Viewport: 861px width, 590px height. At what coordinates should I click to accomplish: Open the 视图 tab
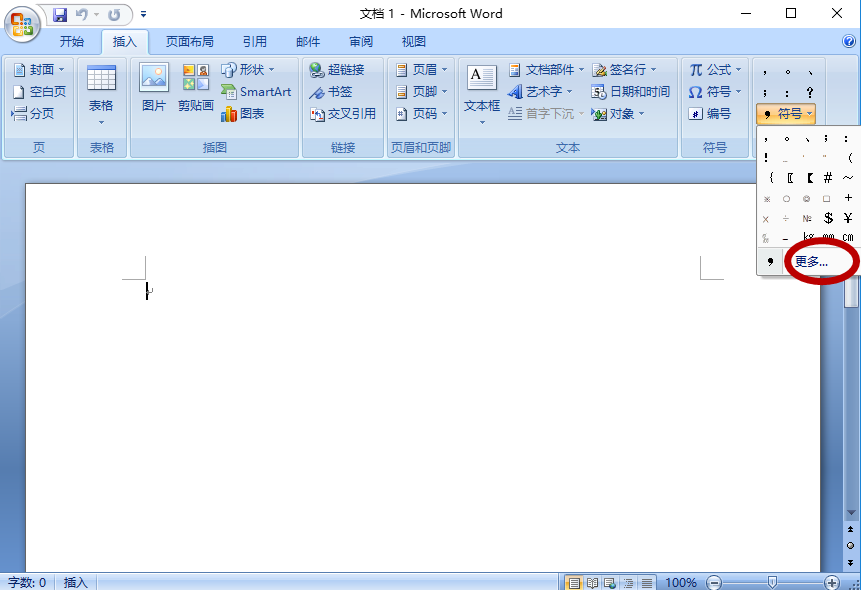click(413, 42)
